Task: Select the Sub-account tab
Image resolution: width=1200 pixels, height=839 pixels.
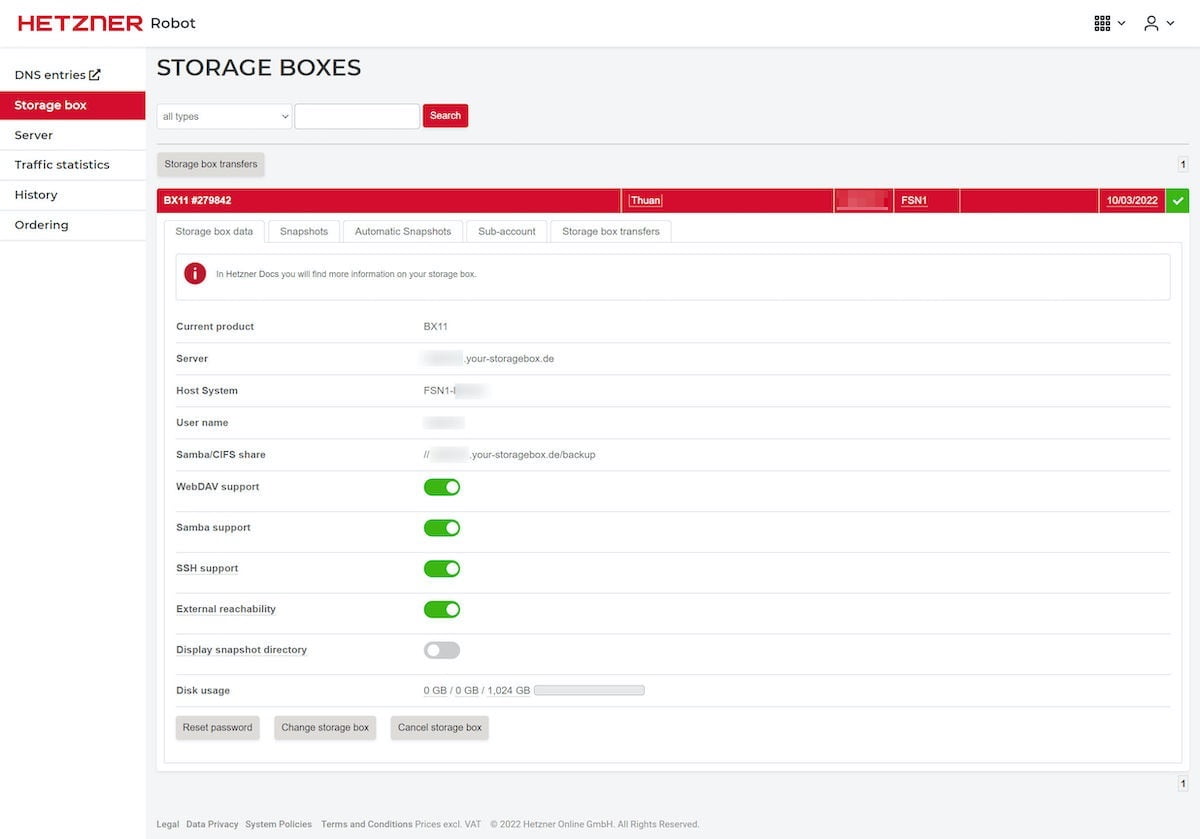Action: 506,232
